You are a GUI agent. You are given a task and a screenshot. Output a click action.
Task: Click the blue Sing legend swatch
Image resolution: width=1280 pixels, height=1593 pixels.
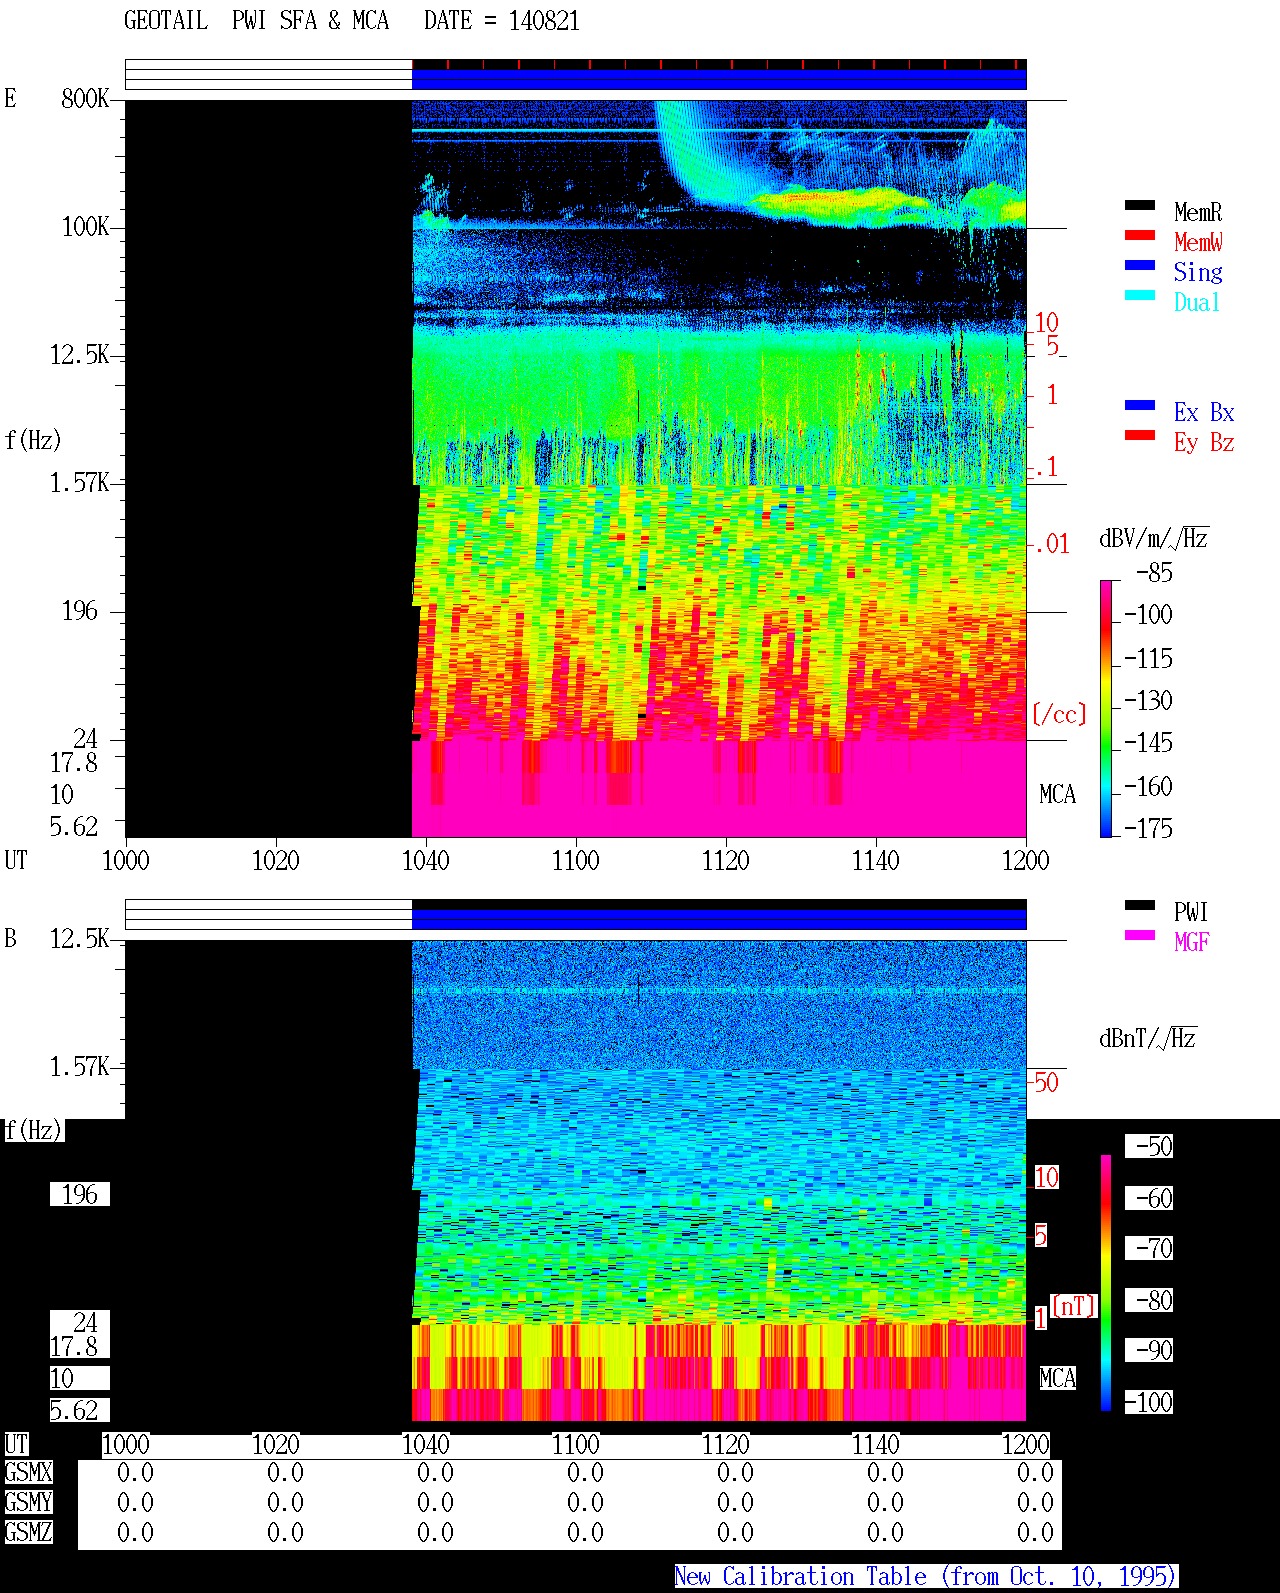[x=1140, y=265]
